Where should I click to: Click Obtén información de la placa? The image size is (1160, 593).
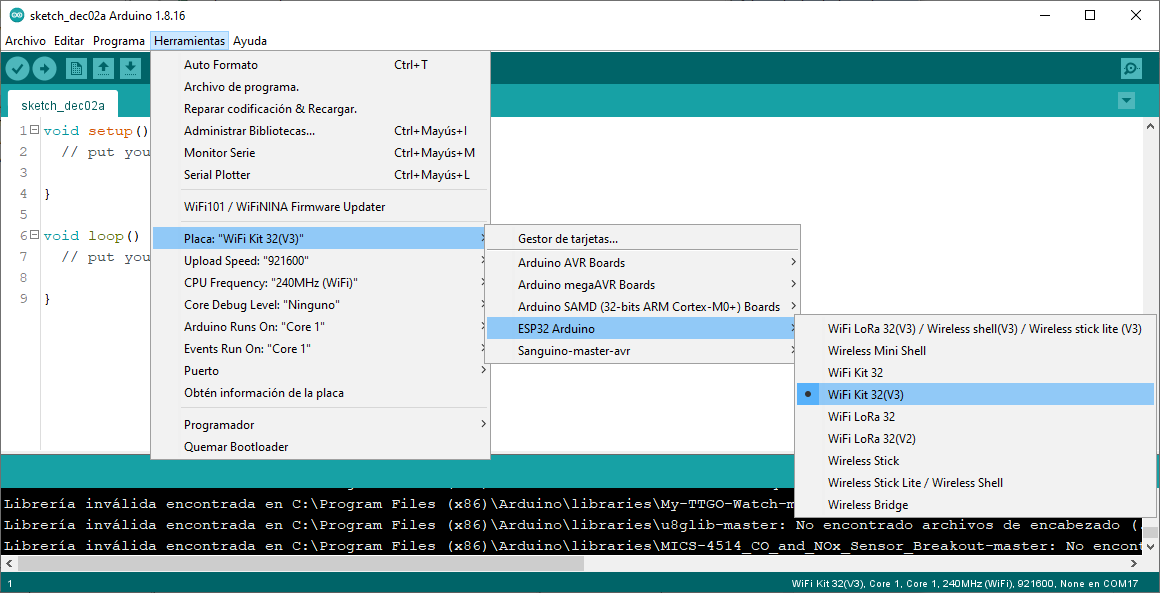pos(320,393)
